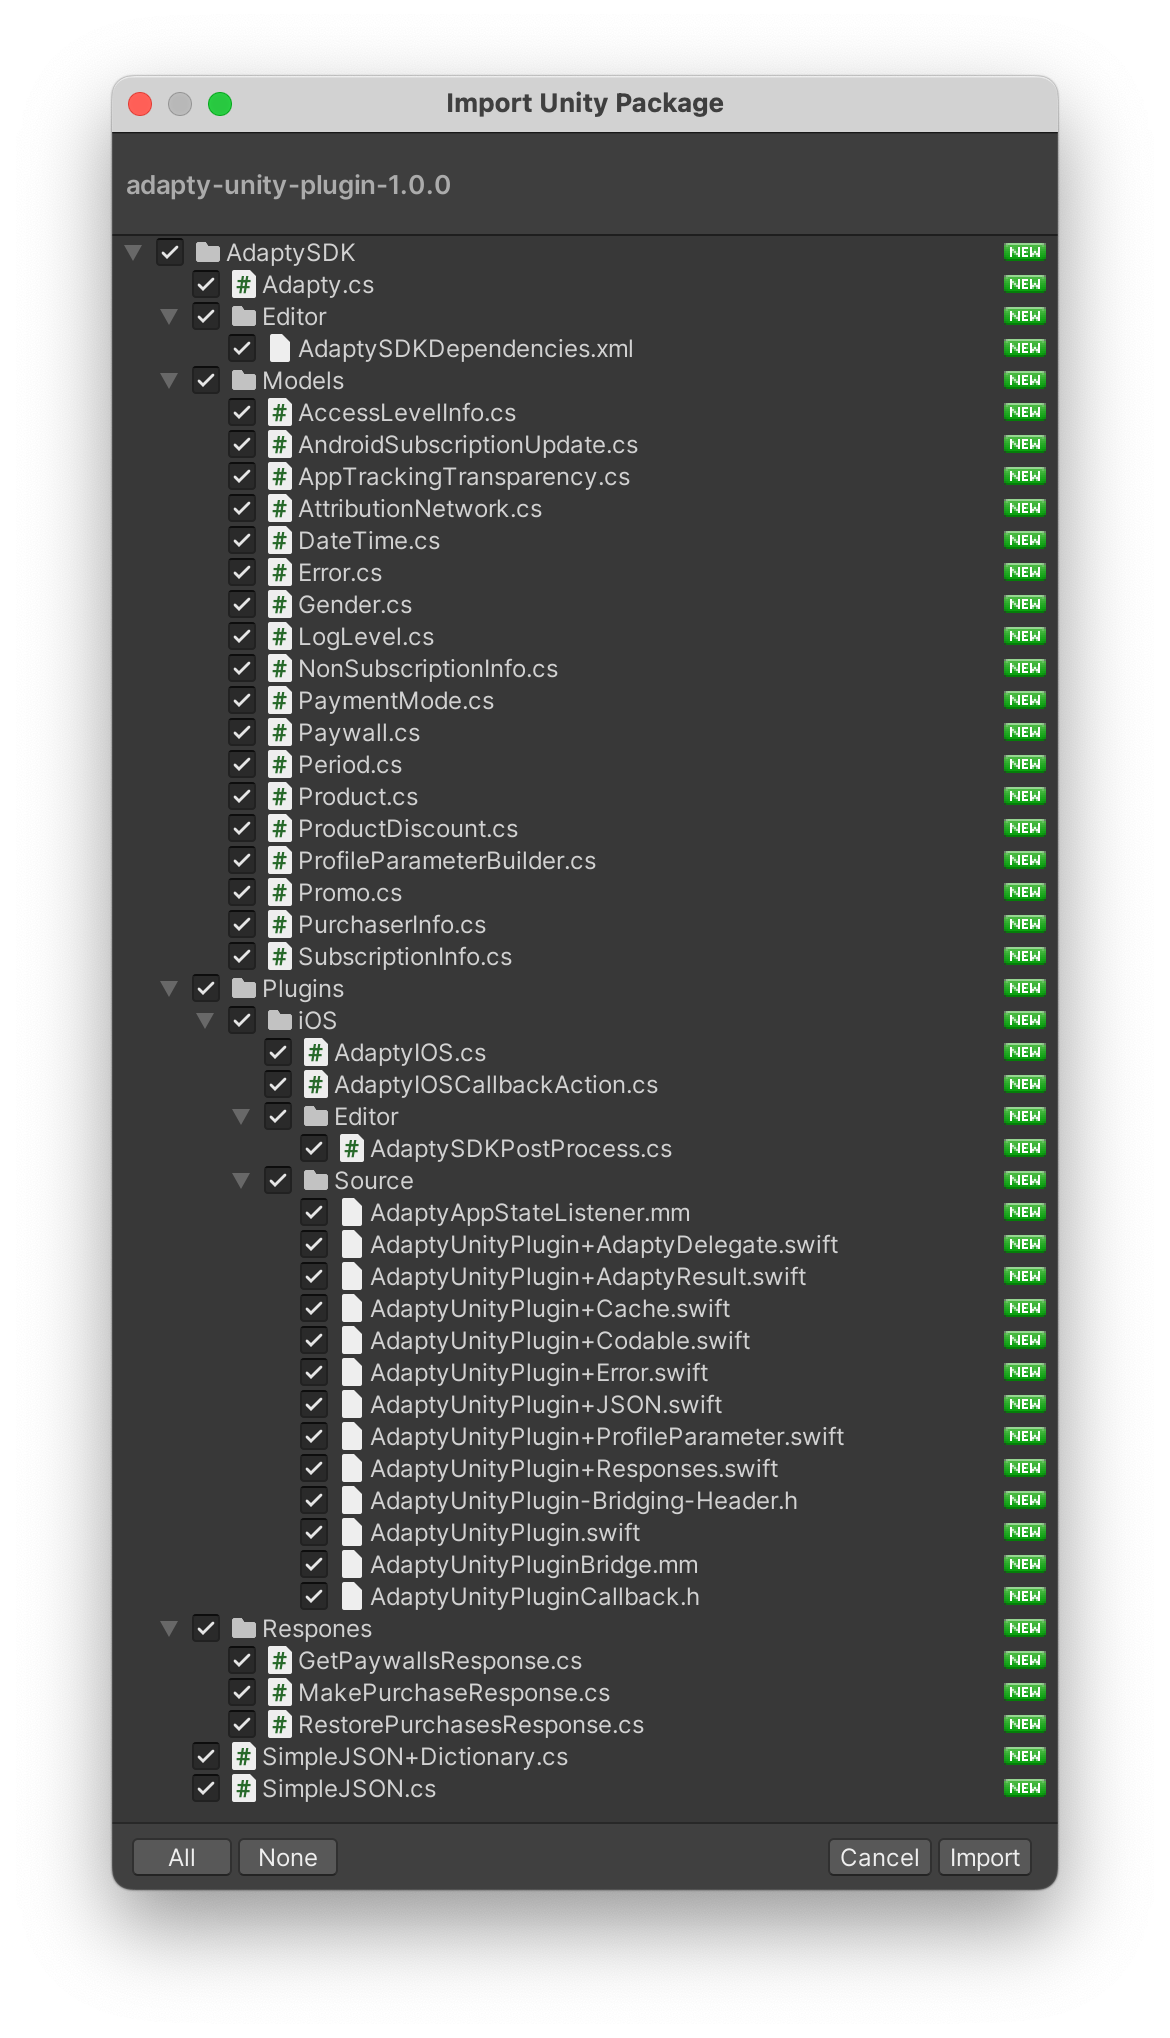Screen dimensions: 1170x2038
Task: Click the script icon beside Gender.cs
Action: [279, 604]
